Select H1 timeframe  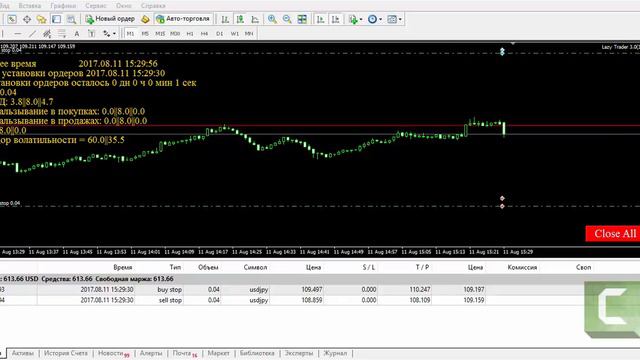190,33
